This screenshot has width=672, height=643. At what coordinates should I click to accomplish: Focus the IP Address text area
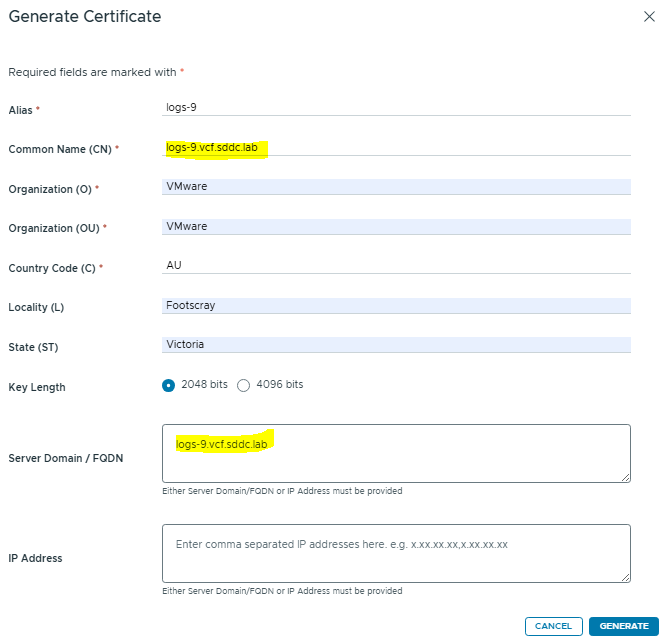point(396,553)
